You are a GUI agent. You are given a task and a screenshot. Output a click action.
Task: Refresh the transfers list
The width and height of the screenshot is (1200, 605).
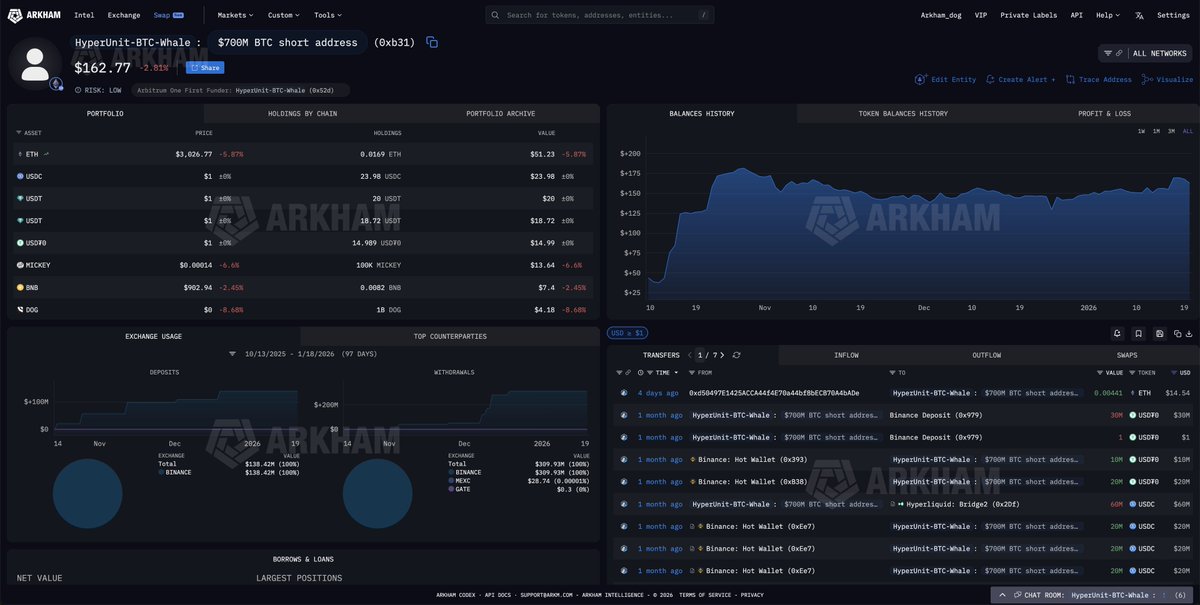(737, 355)
